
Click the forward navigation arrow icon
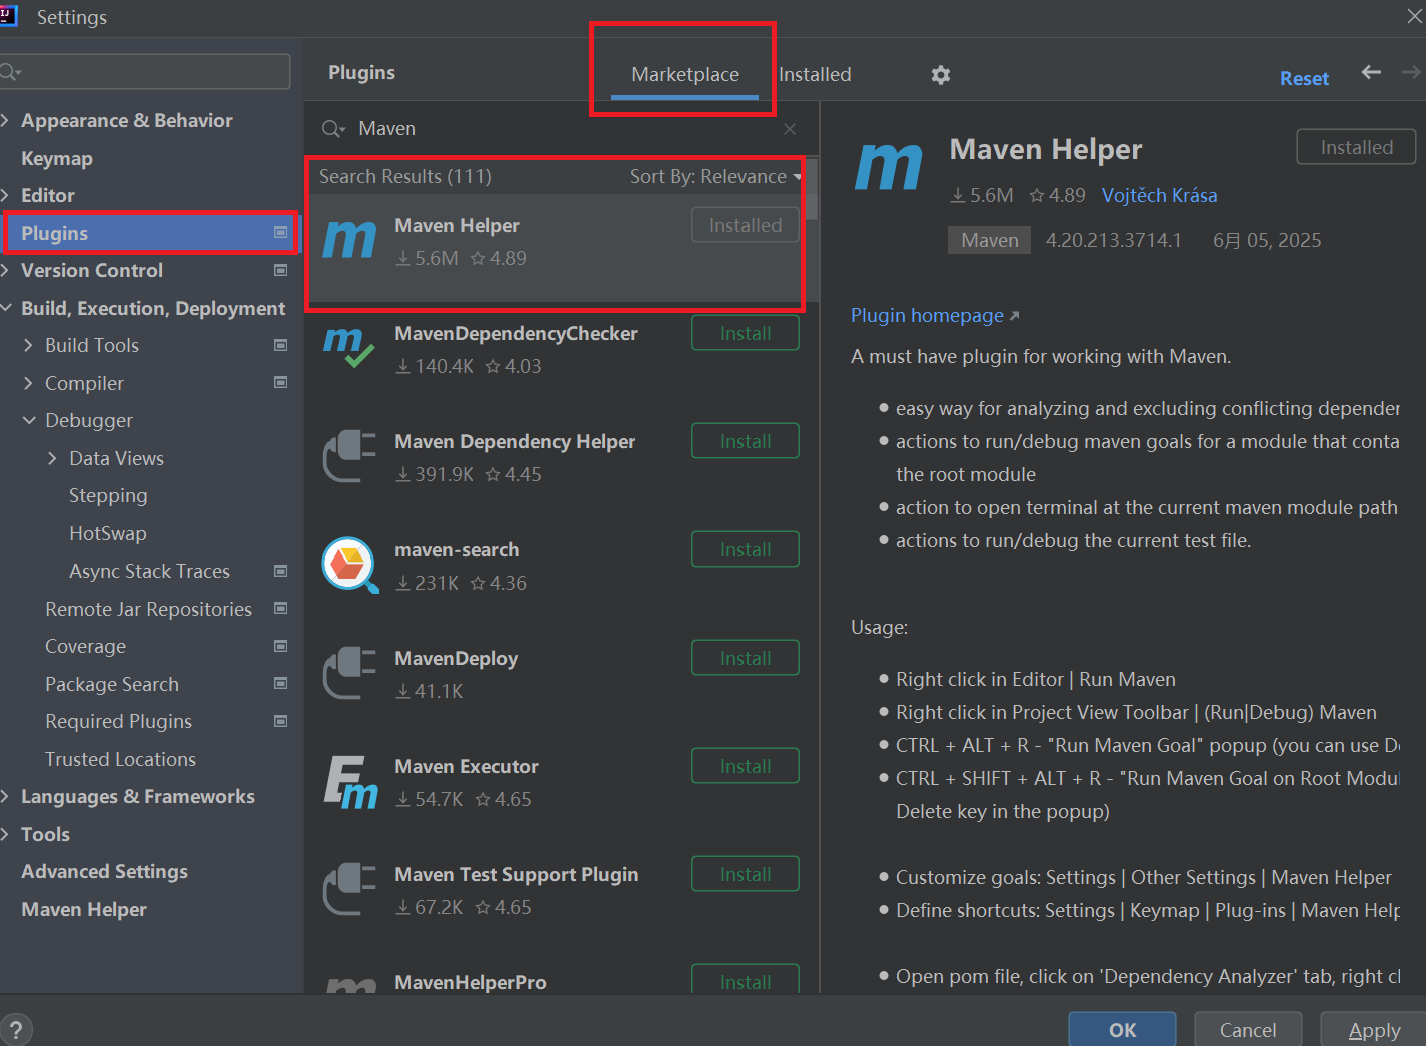1411,72
